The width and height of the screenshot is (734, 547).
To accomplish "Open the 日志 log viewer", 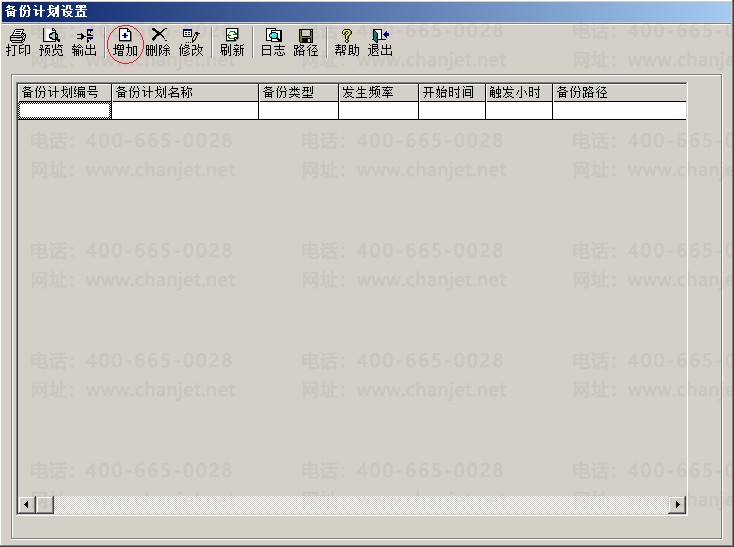I will (273, 43).
